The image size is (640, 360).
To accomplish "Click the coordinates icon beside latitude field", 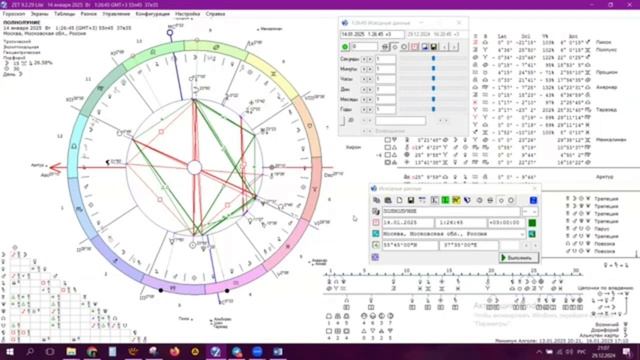I will point(376,245).
